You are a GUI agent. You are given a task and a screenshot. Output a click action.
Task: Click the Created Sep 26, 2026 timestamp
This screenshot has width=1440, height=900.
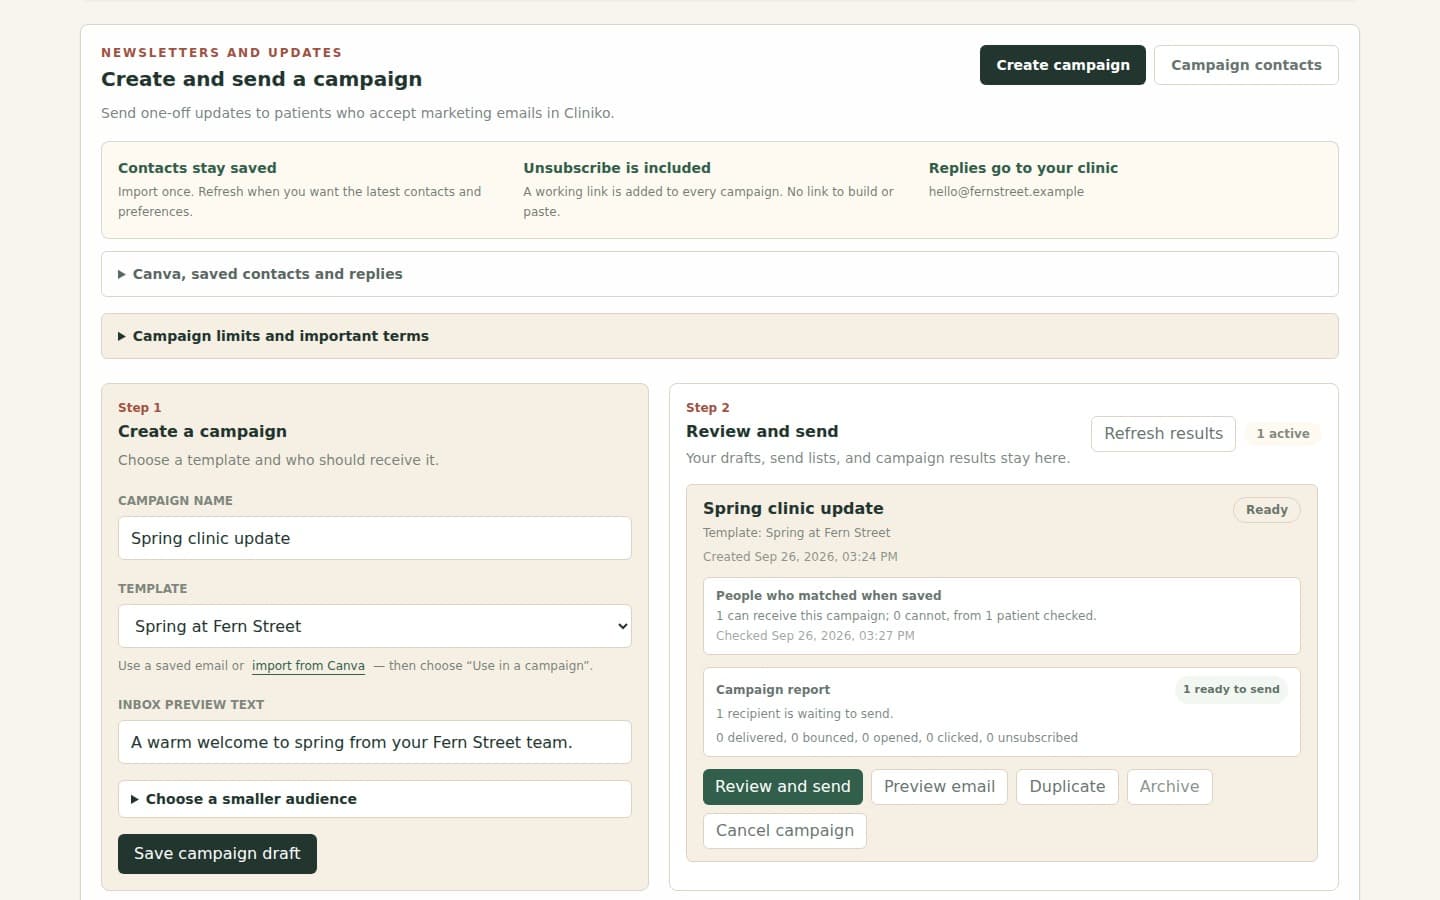coord(800,557)
